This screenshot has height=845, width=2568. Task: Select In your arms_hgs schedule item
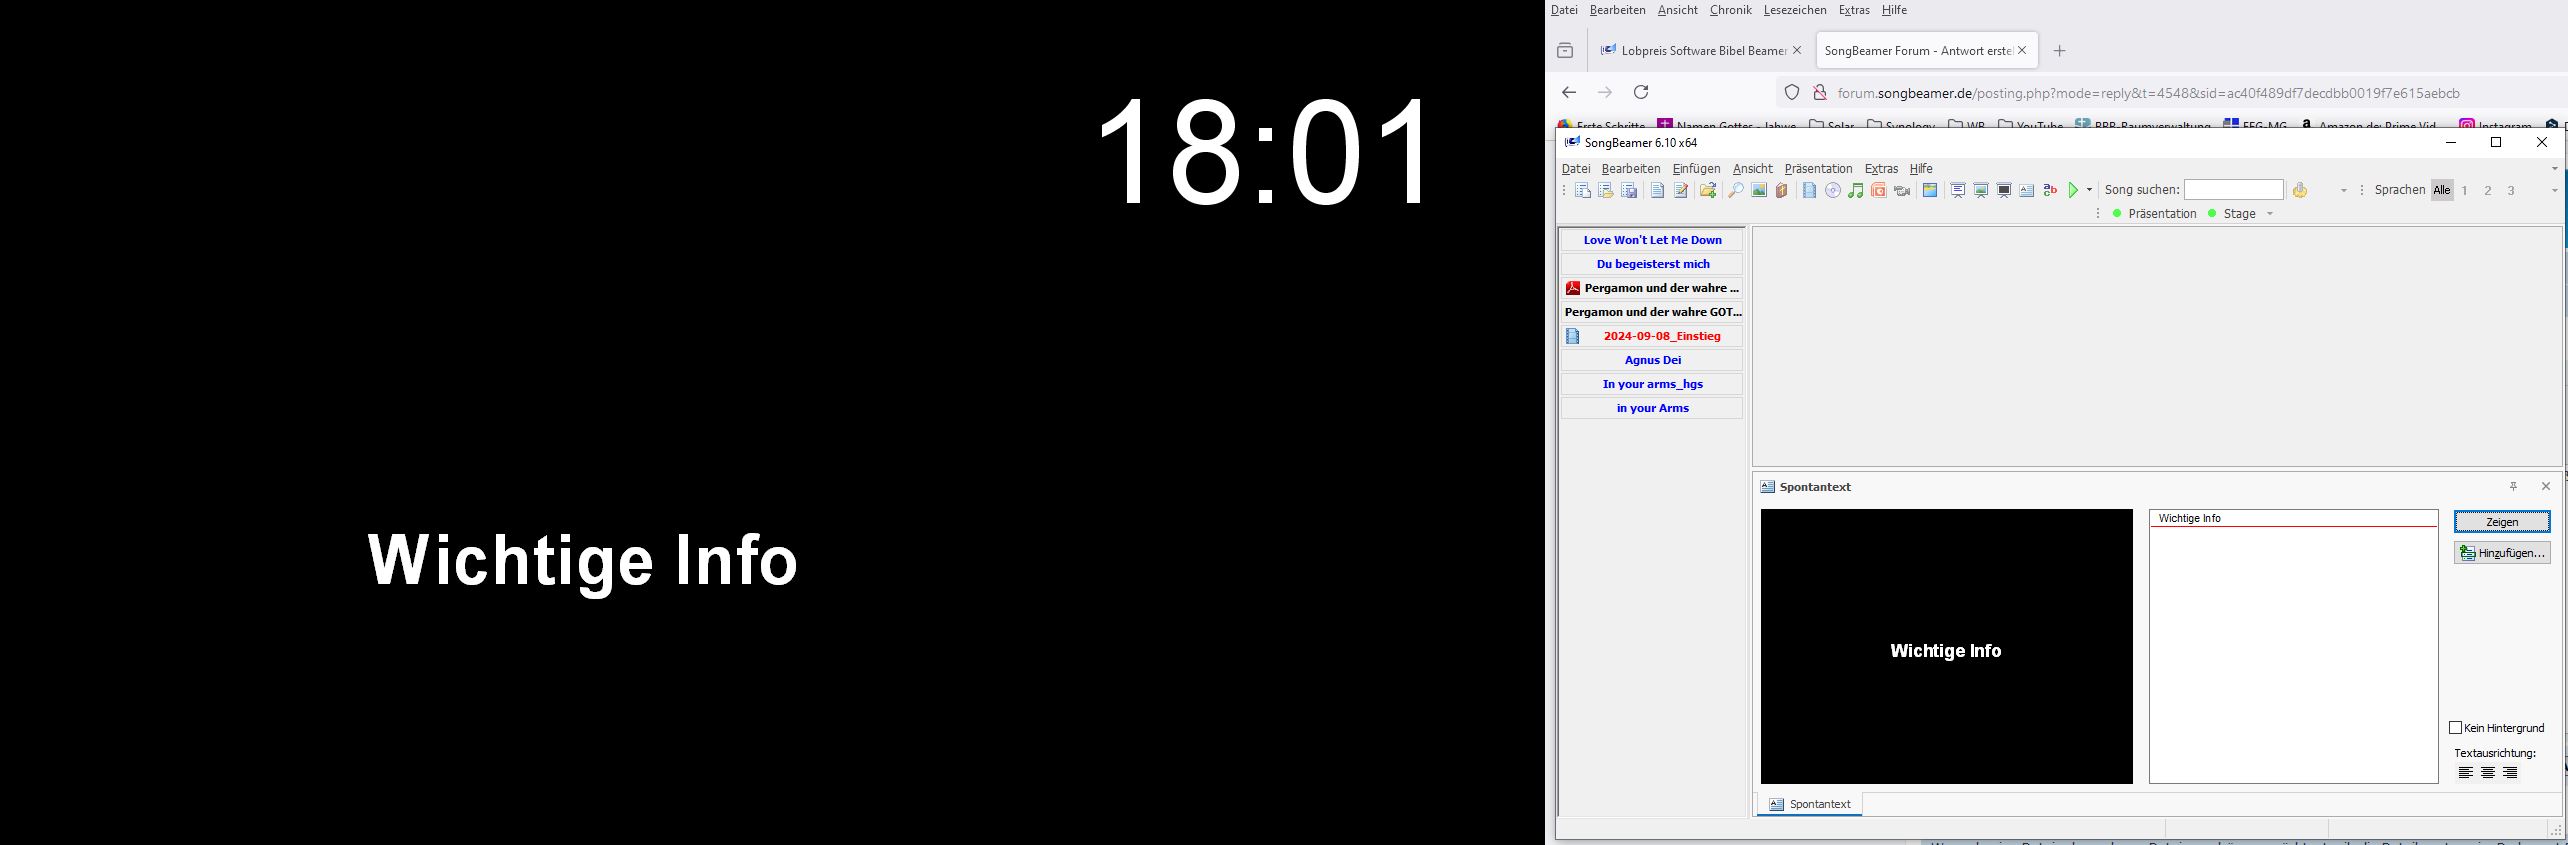tap(1652, 384)
